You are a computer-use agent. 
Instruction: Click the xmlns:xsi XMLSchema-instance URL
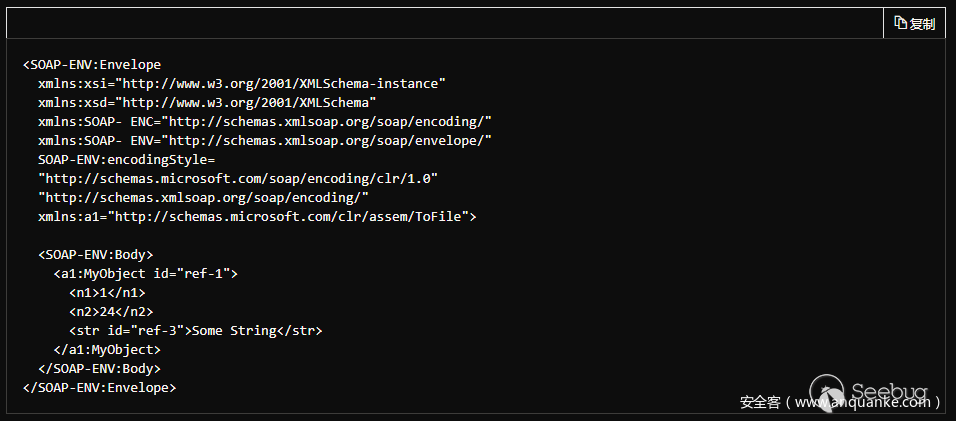pos(283,84)
